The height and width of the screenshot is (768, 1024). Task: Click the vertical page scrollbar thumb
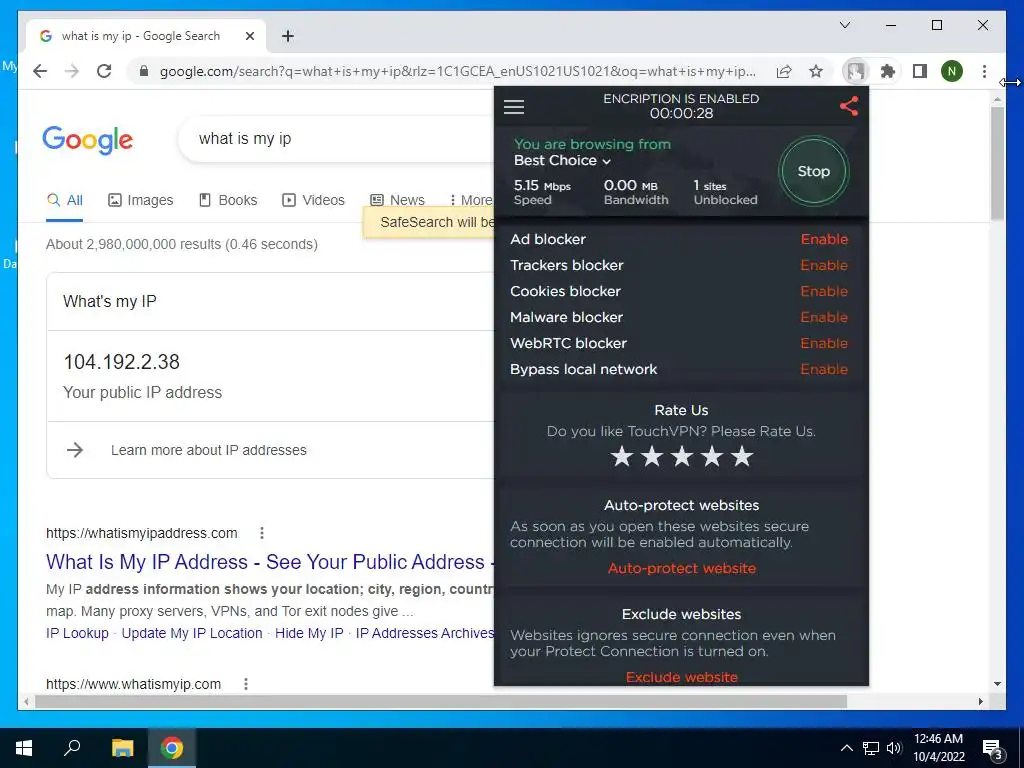997,163
